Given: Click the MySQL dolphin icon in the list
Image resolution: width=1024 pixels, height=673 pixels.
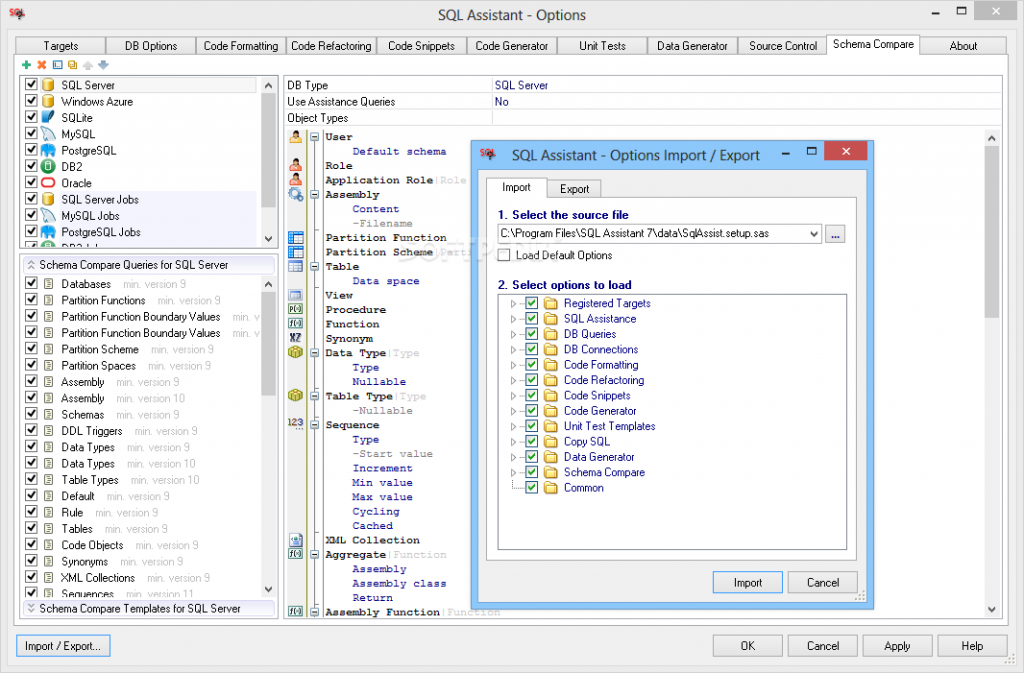Looking at the screenshot, I should 47,134.
